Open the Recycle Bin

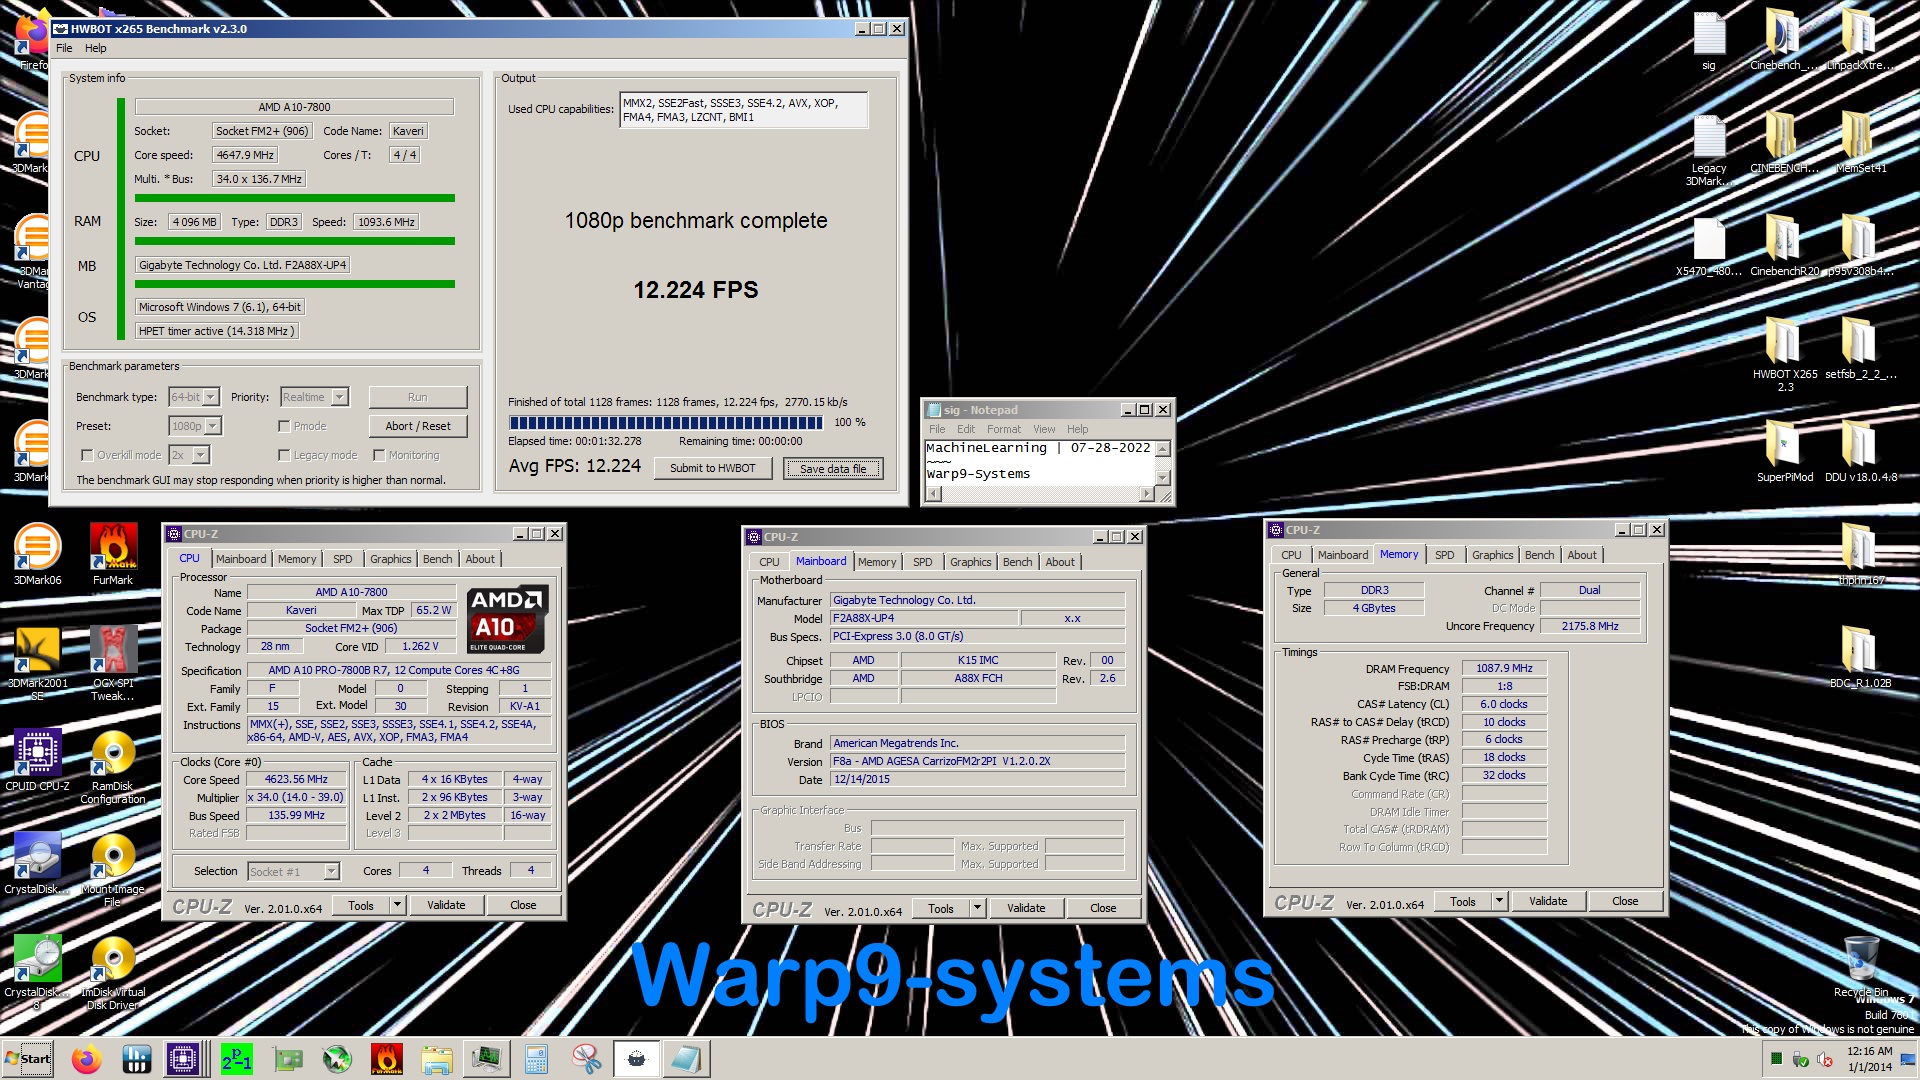[x=1860, y=966]
